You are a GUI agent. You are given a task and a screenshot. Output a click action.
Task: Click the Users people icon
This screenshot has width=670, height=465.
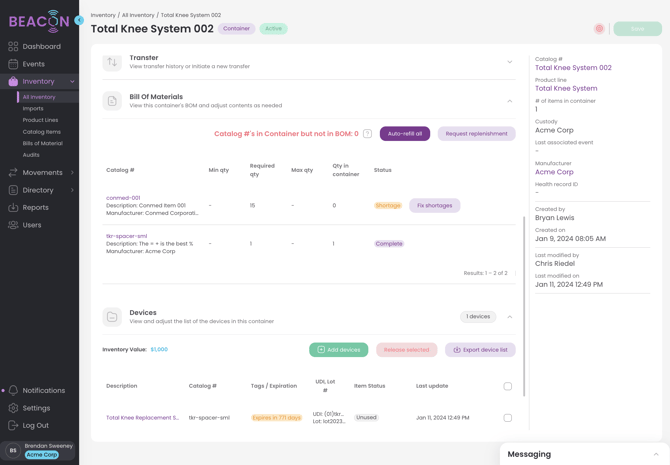tap(13, 225)
